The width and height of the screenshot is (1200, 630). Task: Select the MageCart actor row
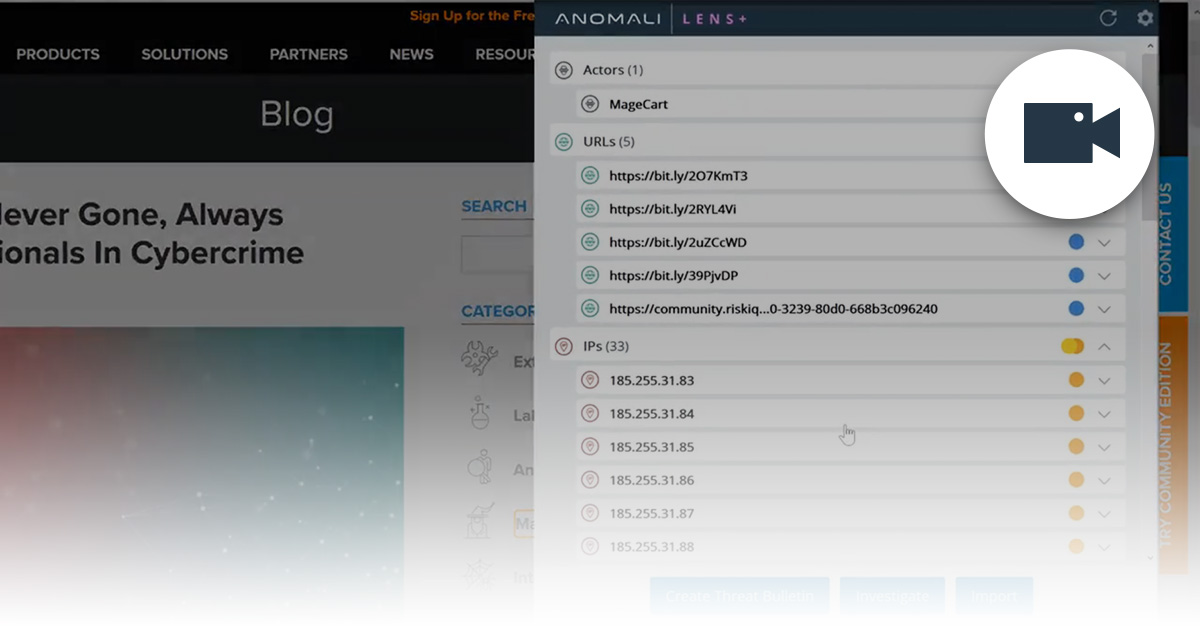pos(851,104)
